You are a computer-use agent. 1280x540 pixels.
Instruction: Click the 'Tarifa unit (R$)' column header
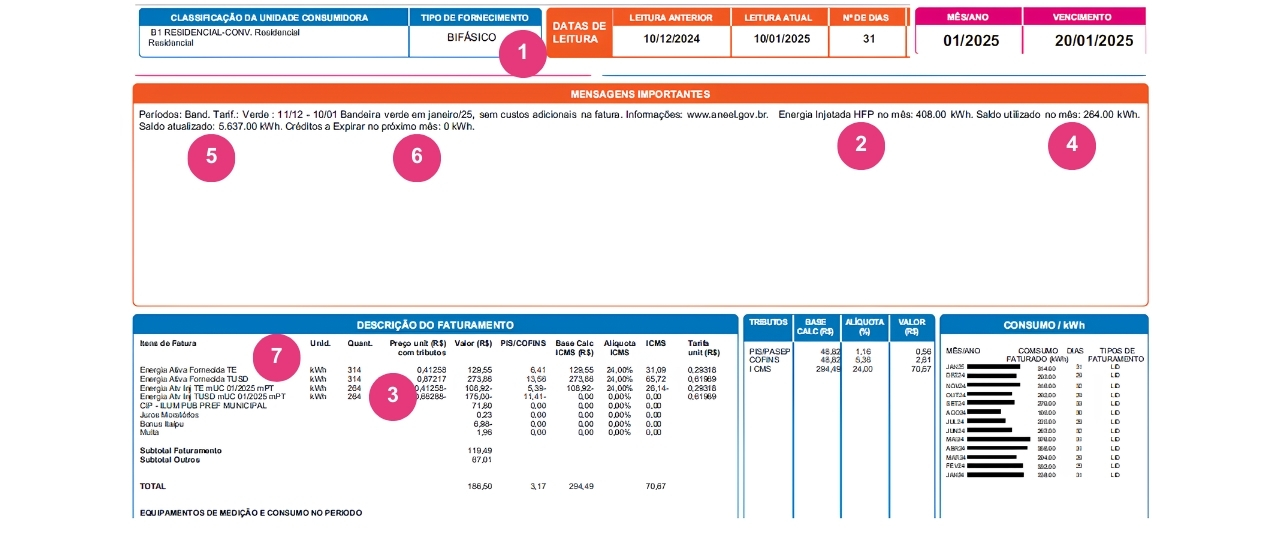tap(704, 348)
